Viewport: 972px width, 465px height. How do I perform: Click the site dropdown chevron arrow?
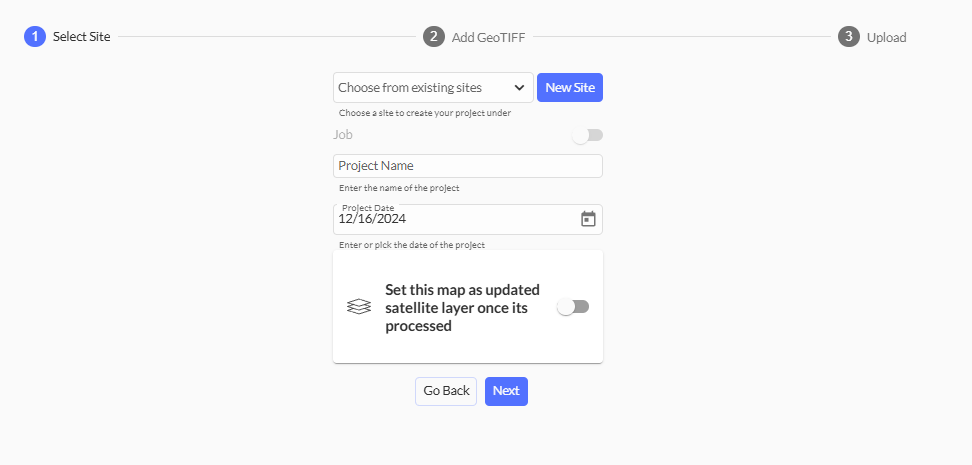(x=520, y=88)
